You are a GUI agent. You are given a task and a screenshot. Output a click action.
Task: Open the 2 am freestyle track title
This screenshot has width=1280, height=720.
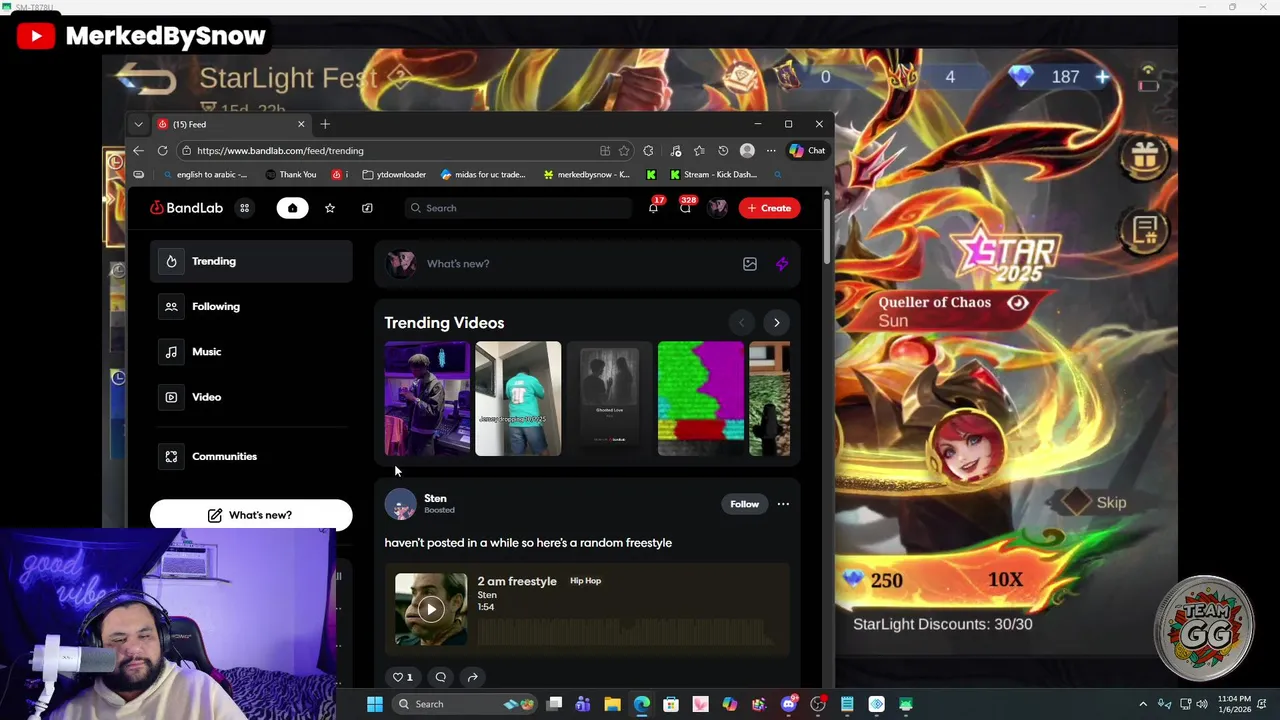pos(517,581)
